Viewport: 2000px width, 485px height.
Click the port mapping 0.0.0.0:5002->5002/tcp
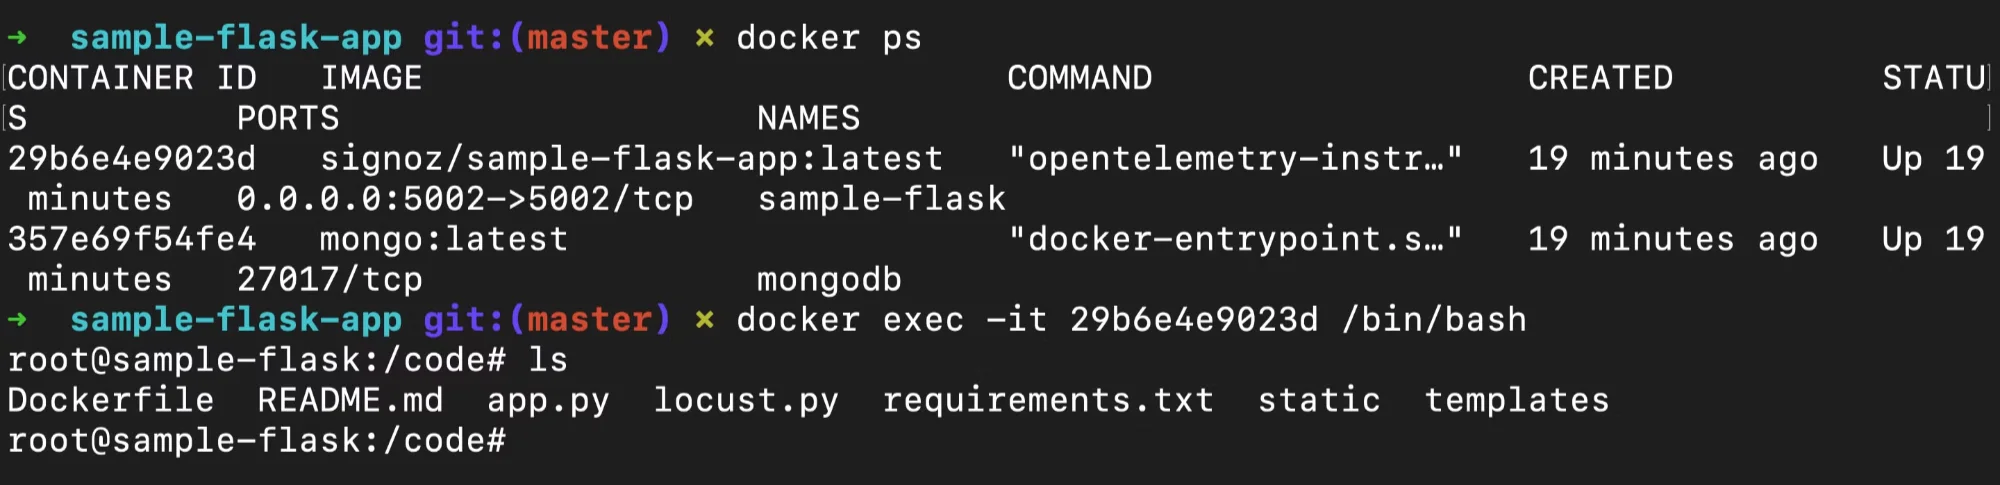465,199
